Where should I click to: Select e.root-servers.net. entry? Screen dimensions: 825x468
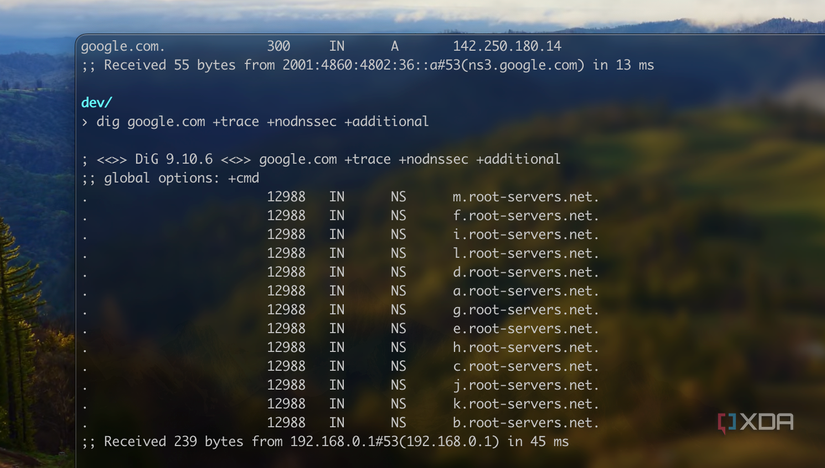click(x=526, y=328)
